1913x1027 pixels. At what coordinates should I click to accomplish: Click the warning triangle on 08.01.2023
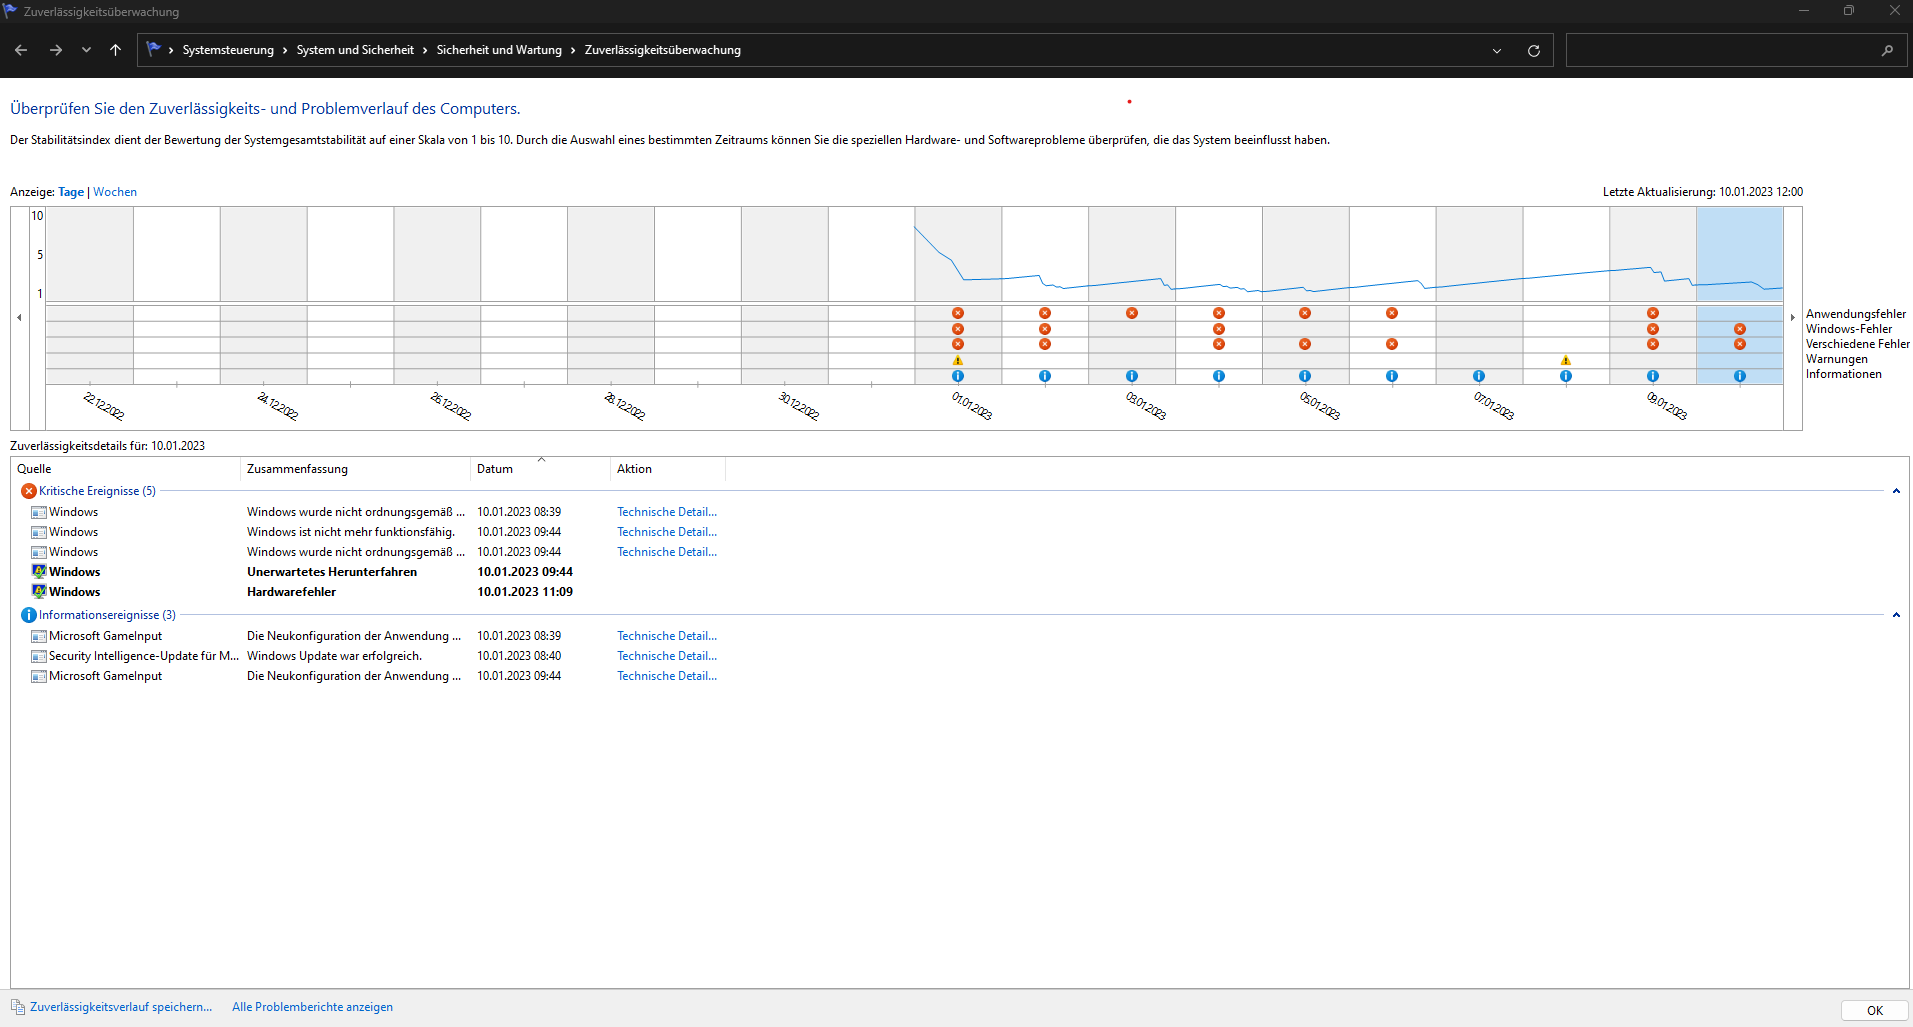click(x=1566, y=360)
